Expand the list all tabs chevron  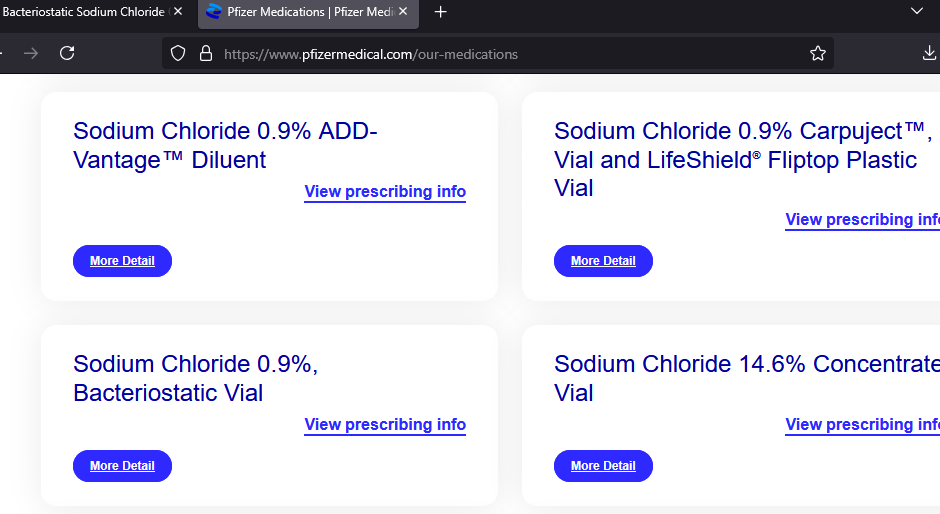click(x=917, y=11)
